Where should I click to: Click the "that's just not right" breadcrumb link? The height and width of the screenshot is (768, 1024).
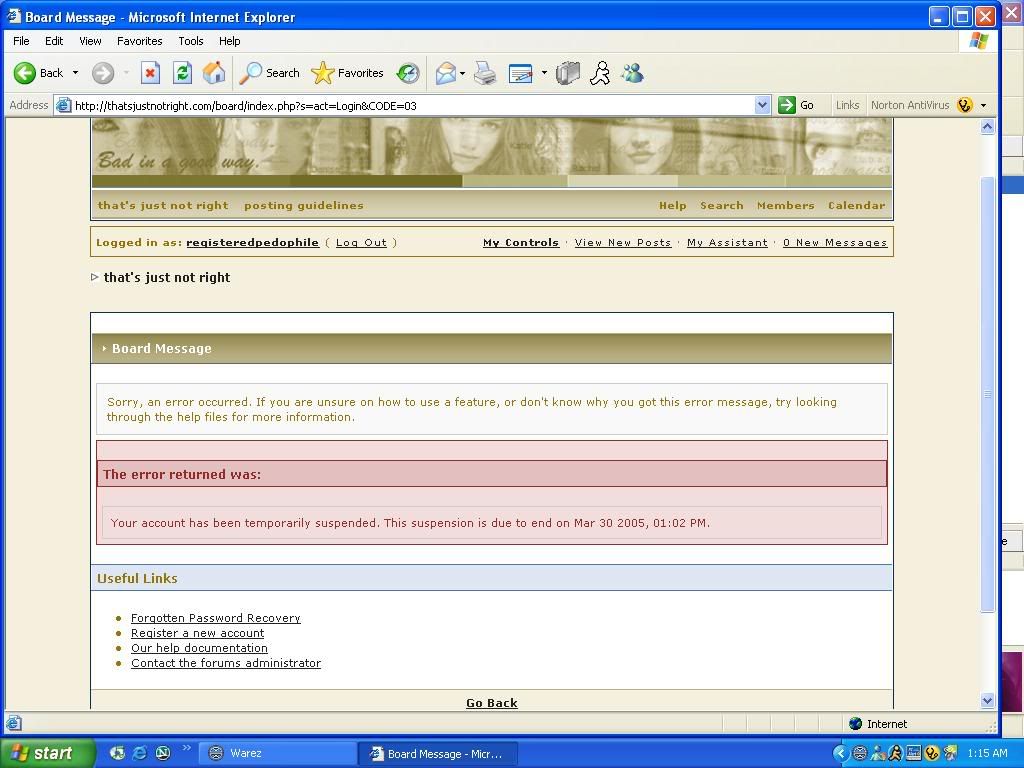click(167, 277)
